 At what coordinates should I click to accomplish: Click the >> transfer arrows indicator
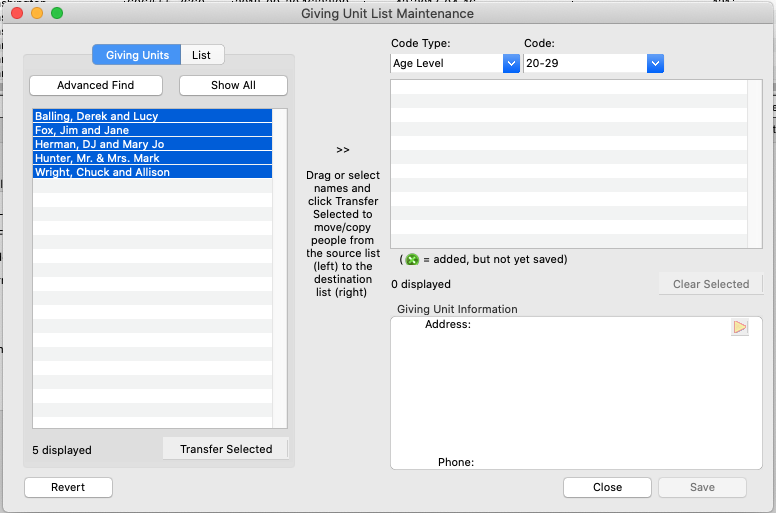(343, 150)
